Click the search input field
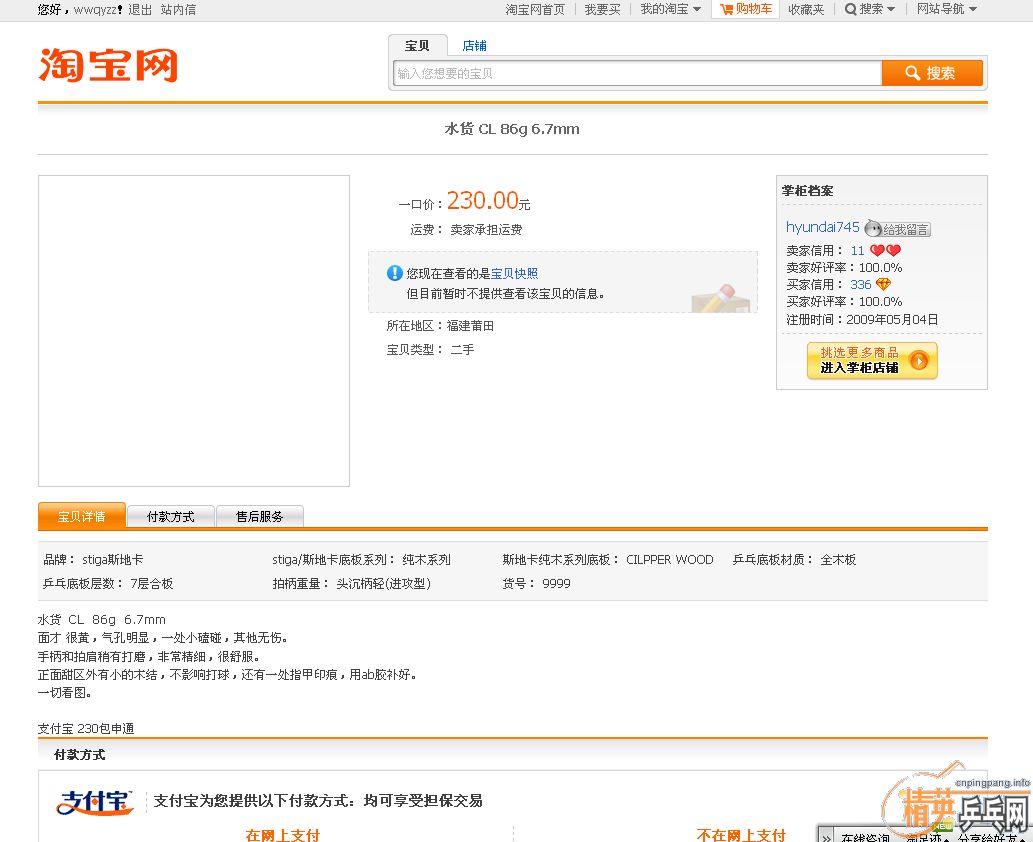Image resolution: width=1033 pixels, height=842 pixels. 636,73
